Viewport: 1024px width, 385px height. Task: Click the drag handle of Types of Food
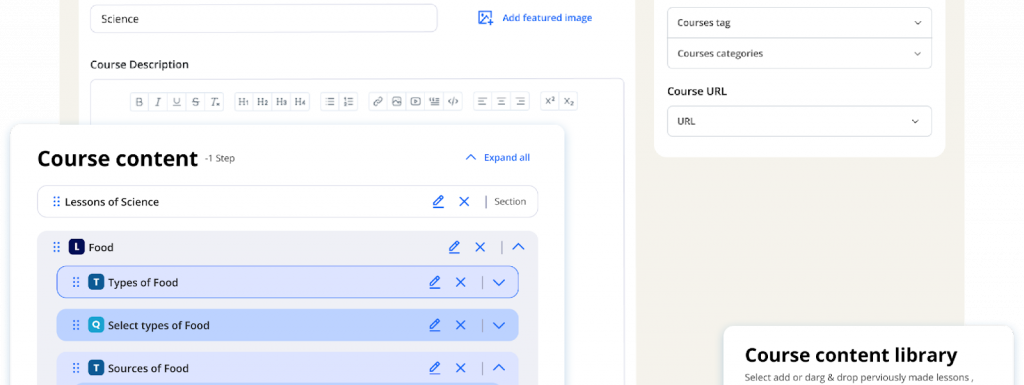76,283
